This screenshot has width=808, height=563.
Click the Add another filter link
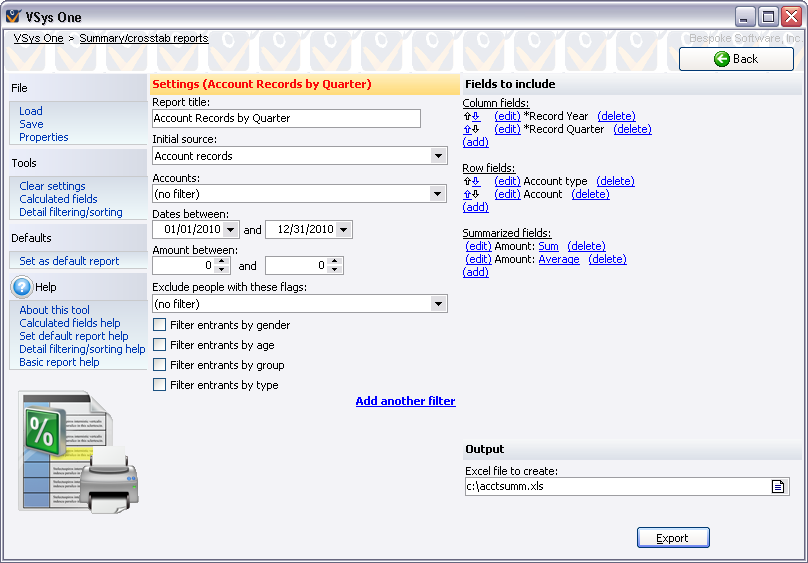pos(405,401)
